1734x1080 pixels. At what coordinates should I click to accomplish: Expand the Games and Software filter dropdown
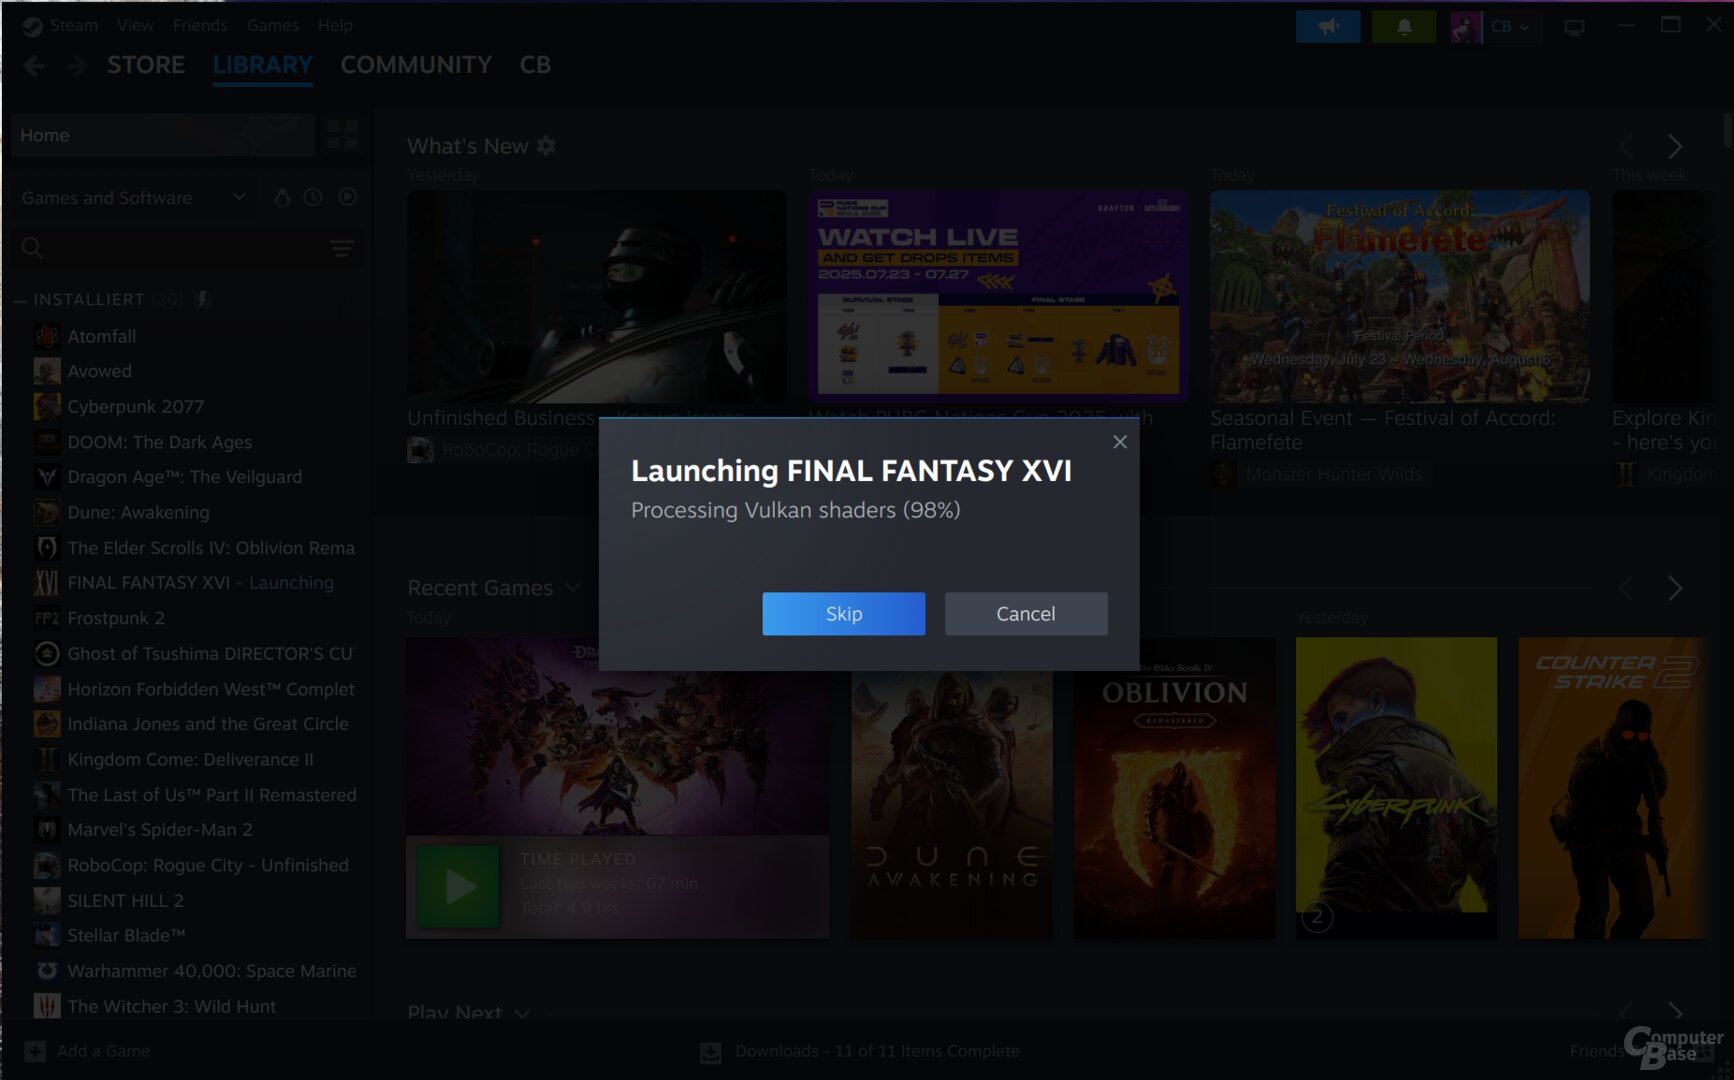pyautogui.click(x=133, y=198)
